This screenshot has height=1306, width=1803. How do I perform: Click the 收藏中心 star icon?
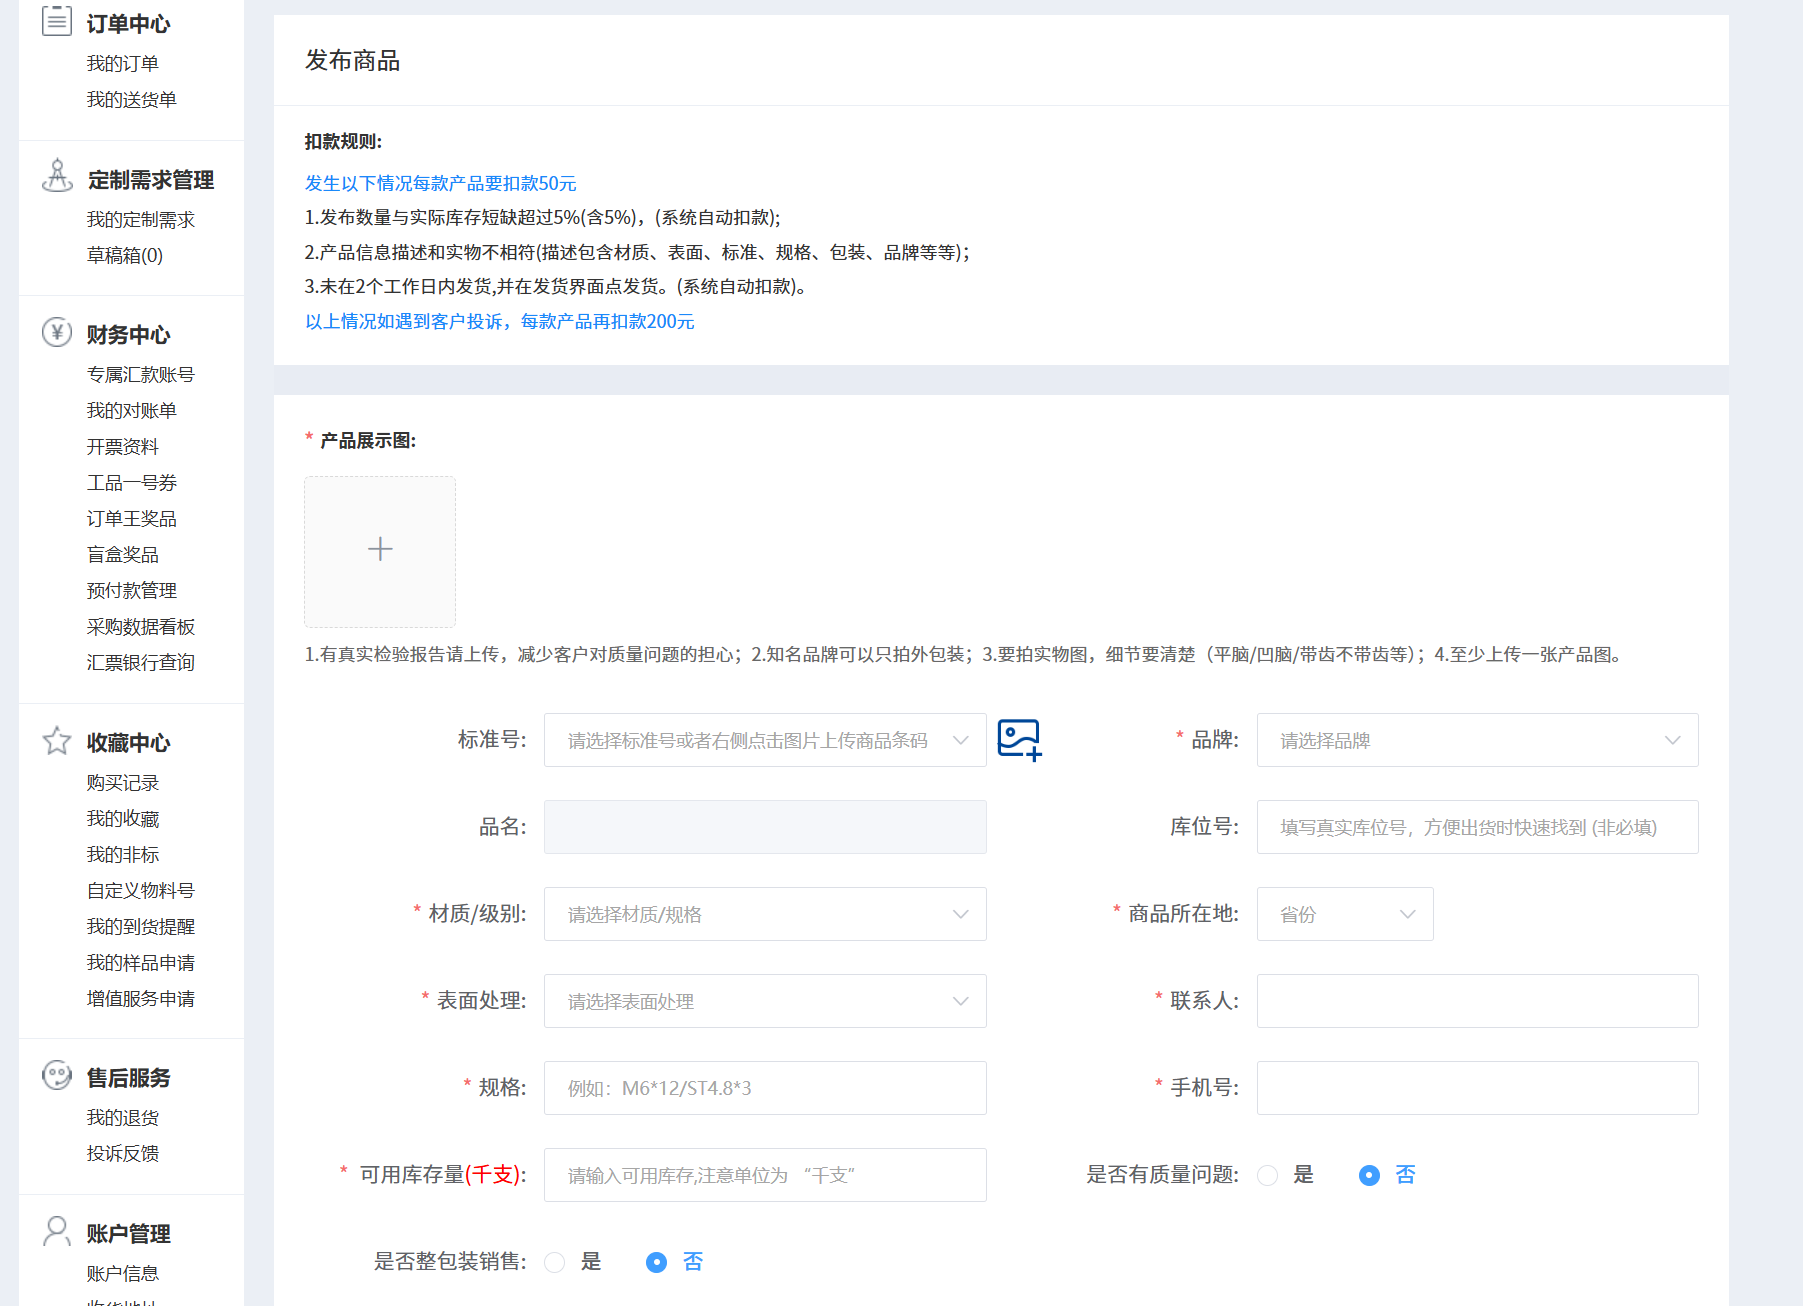click(57, 741)
